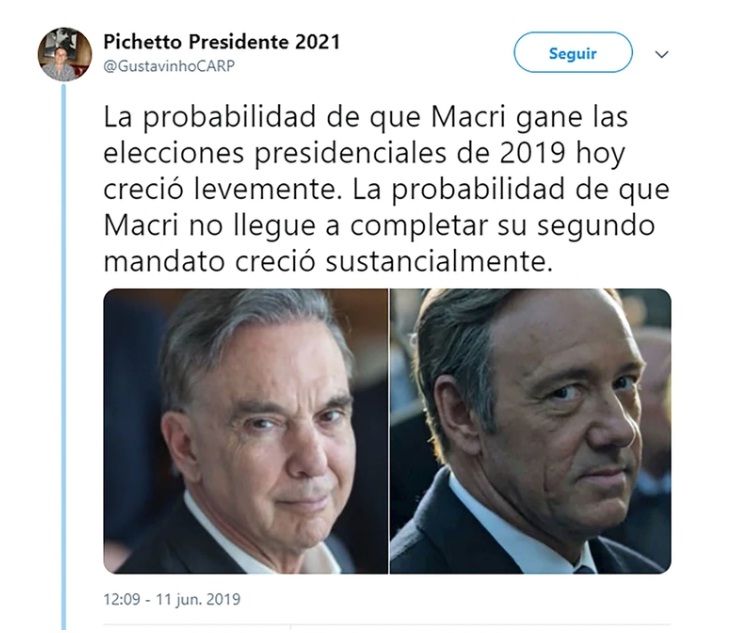Screen dimensions: 730x633
Task: Click the phrase 'segundo' in the tweet text
Action: coord(595,226)
